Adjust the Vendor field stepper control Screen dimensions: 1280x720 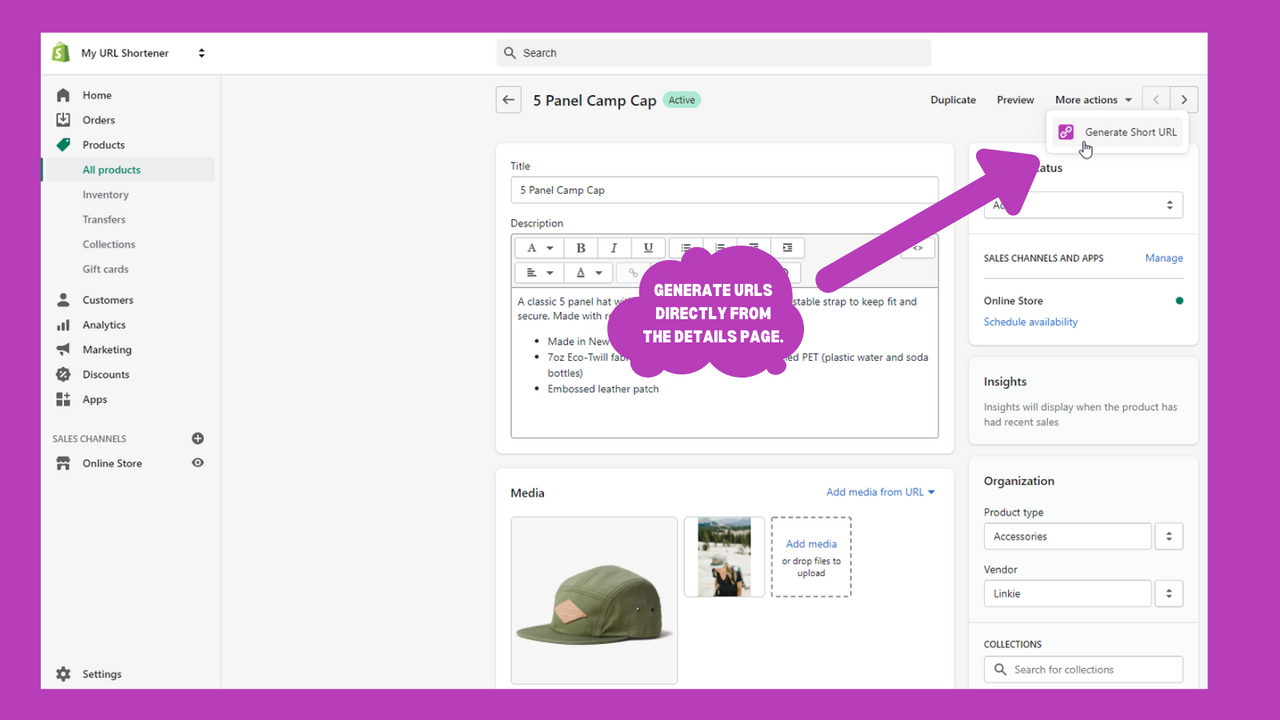pyautogui.click(x=1168, y=593)
